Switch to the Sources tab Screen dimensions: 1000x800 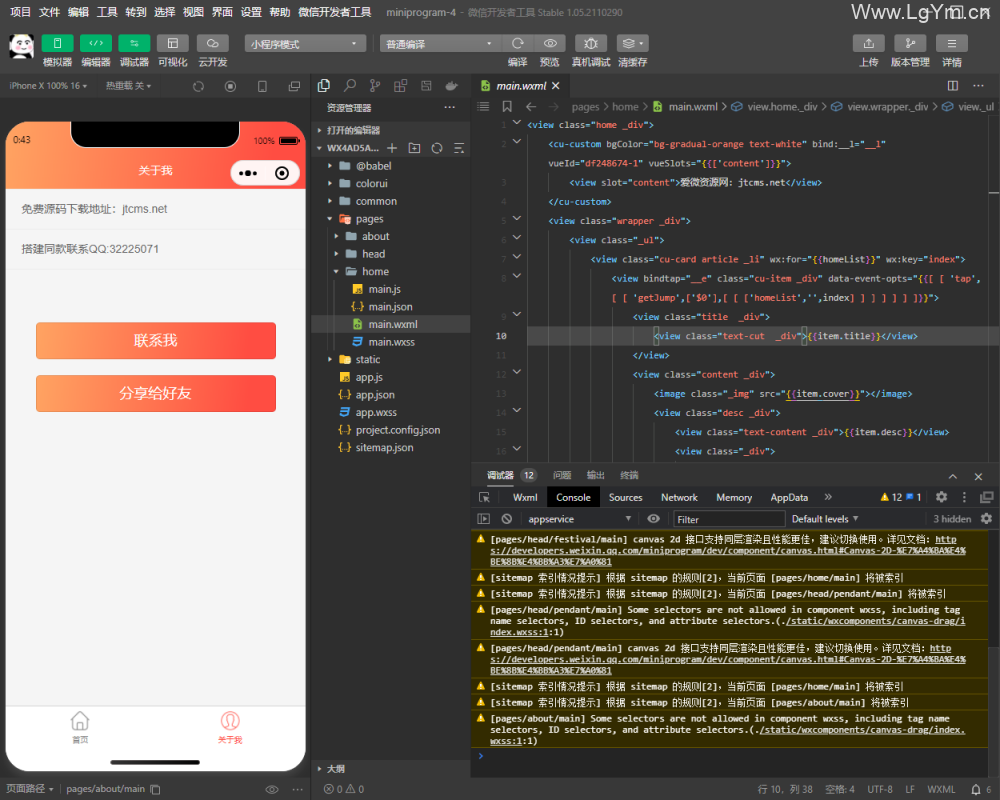625,498
